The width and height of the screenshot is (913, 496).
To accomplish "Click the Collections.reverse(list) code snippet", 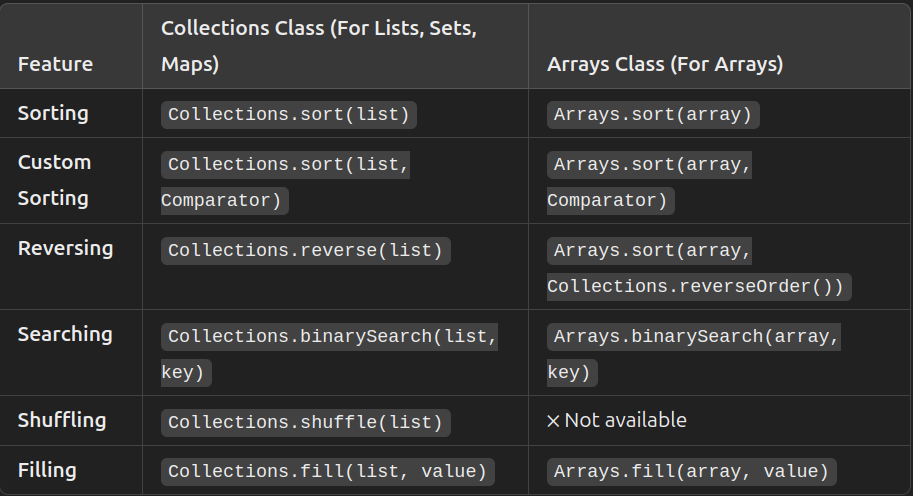I will [x=305, y=250].
